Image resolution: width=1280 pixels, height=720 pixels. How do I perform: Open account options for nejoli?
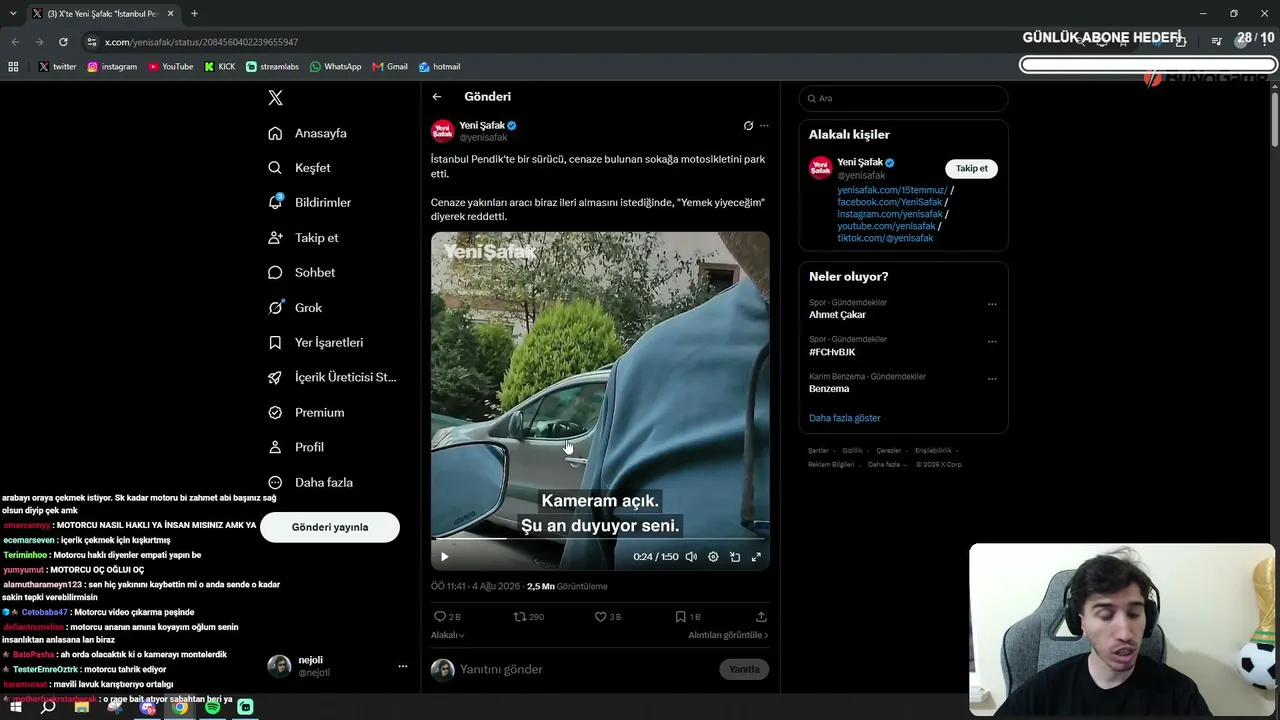tap(403, 666)
